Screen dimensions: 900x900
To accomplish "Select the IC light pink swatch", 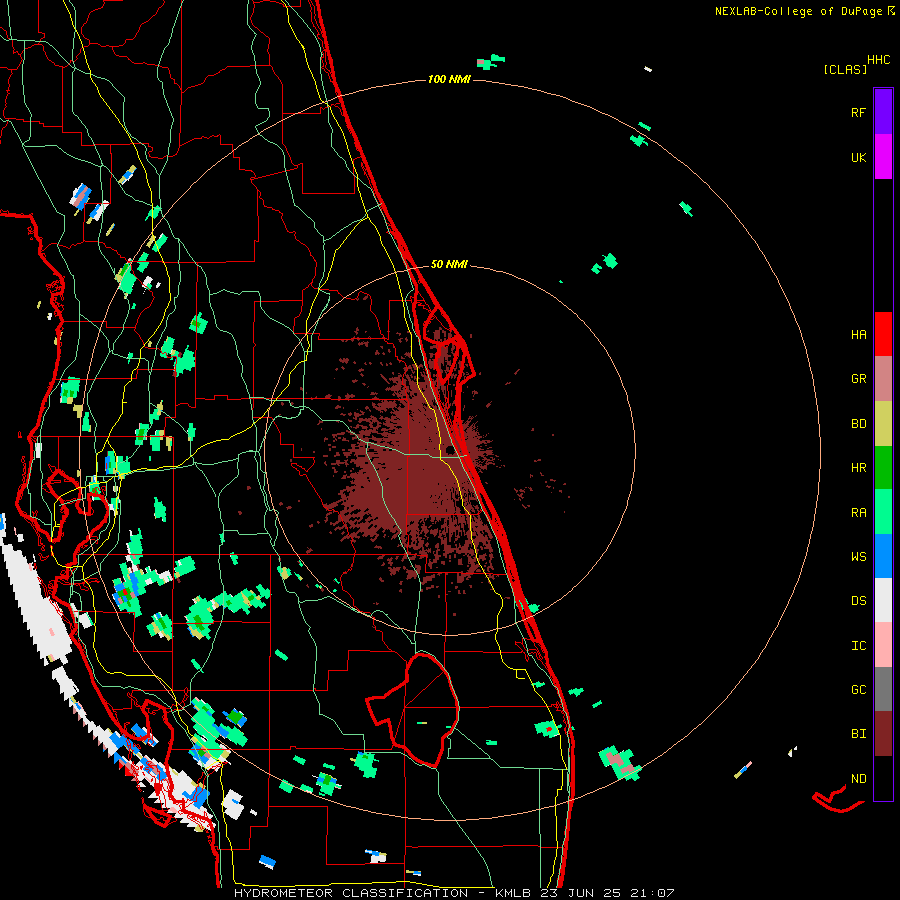I will click(883, 645).
